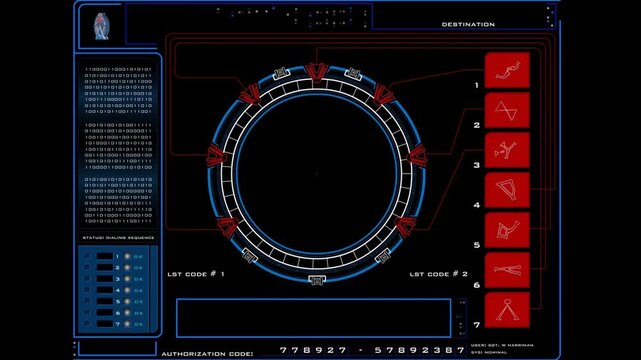641x360 pixels.
Task: Click the red lower-left chevron on the gate ring
Action: pyautogui.click(x=228, y=227)
